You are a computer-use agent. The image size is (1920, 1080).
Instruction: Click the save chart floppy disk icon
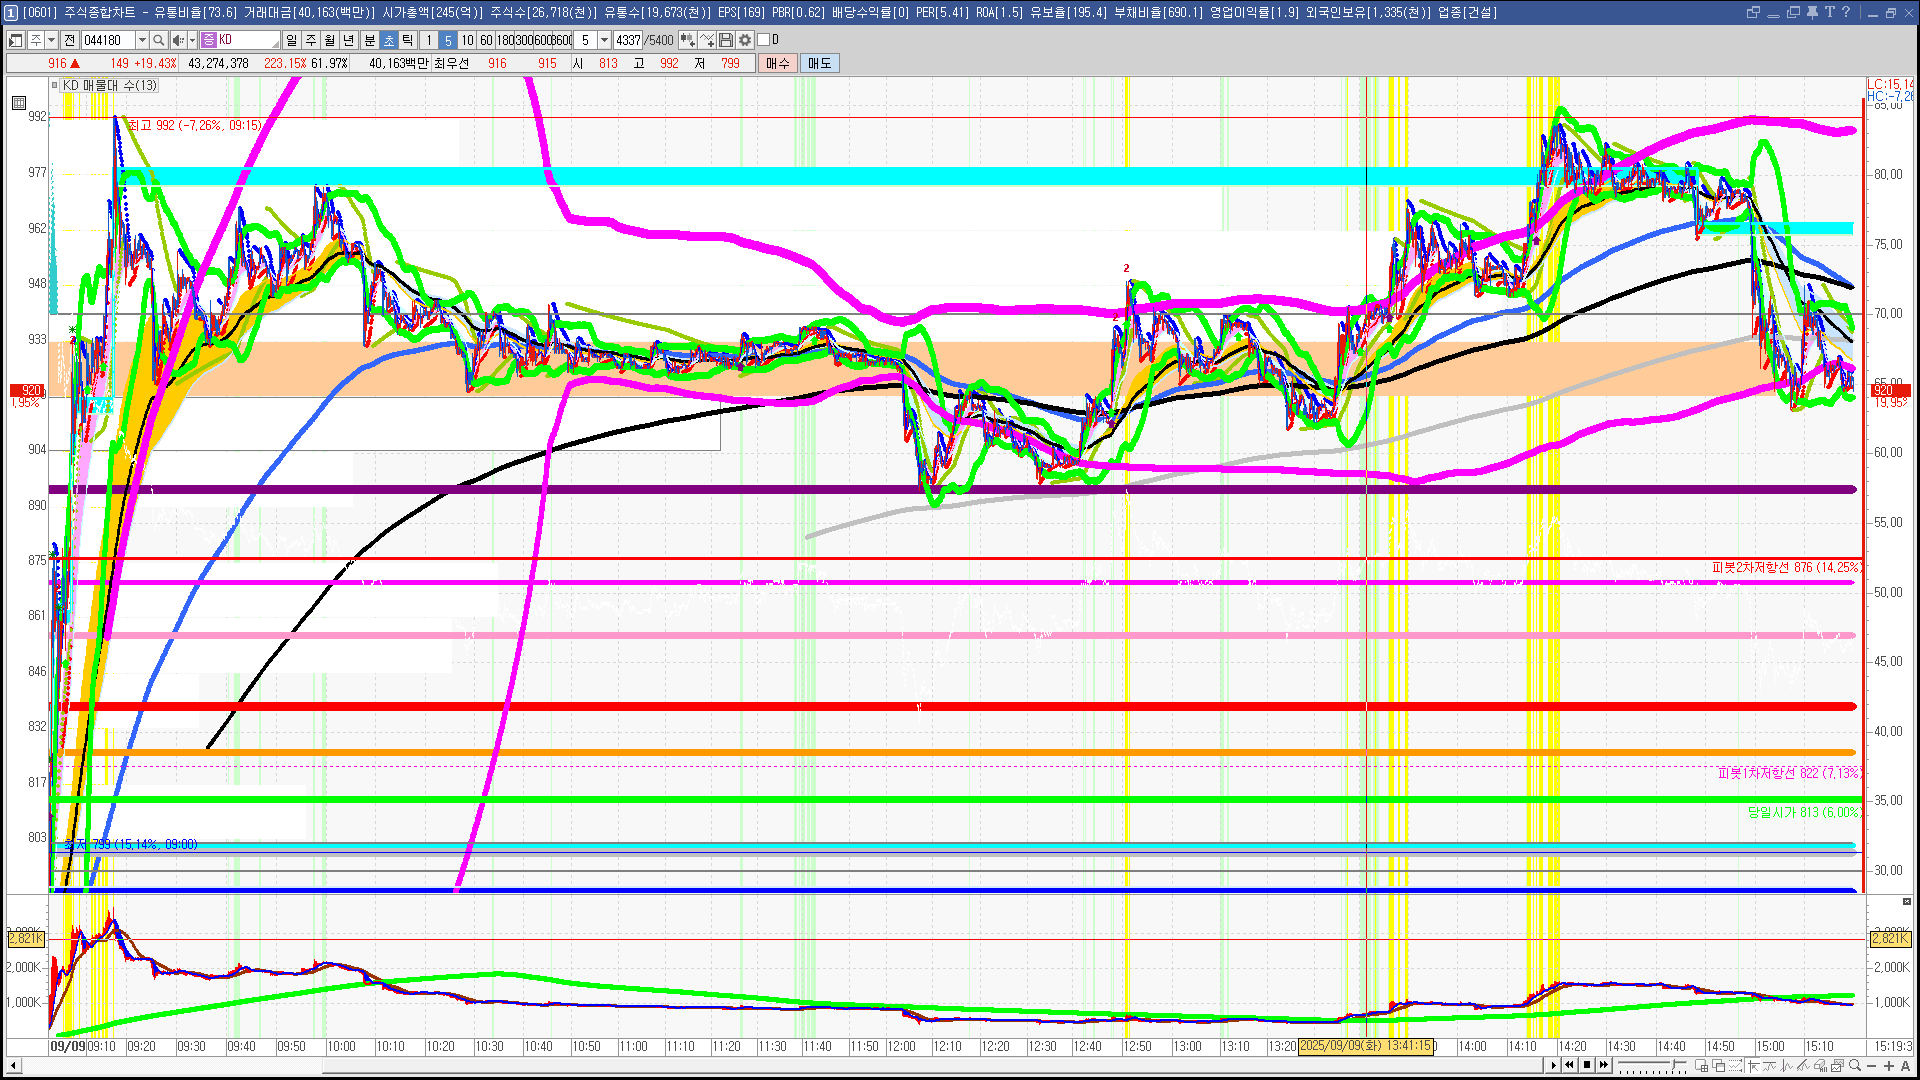[x=726, y=40]
